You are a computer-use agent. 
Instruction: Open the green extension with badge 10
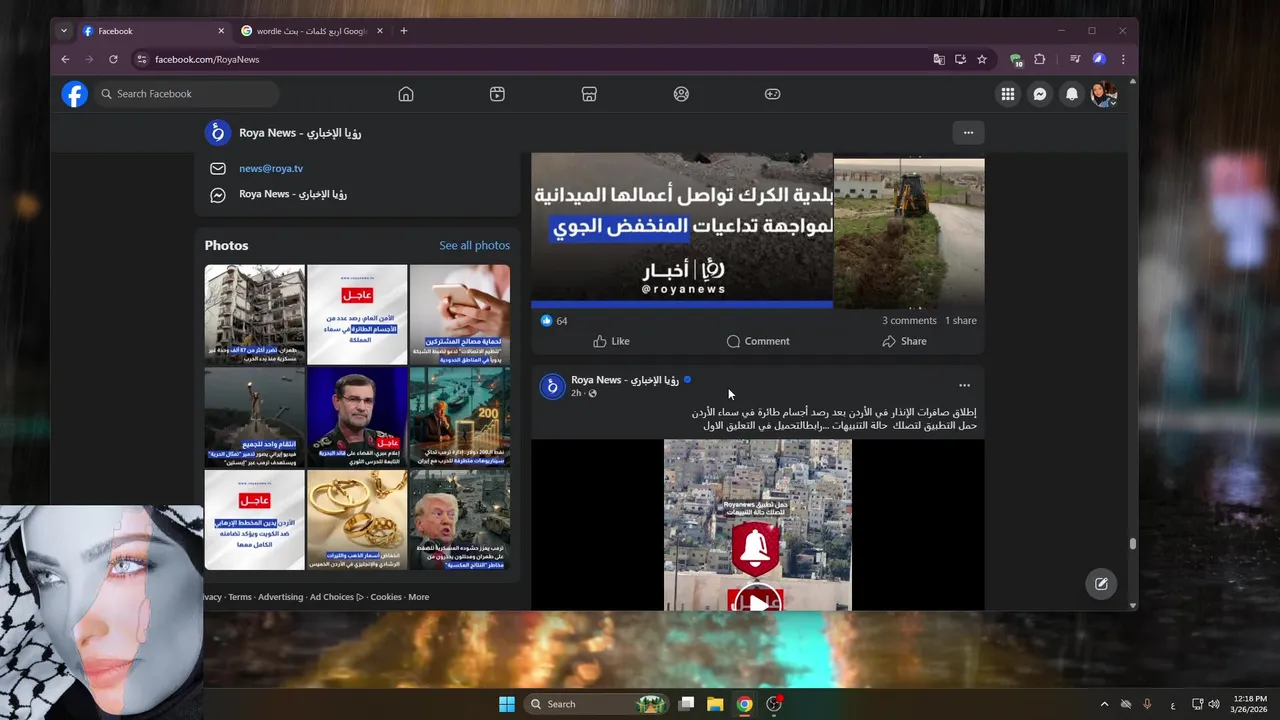tap(1016, 59)
